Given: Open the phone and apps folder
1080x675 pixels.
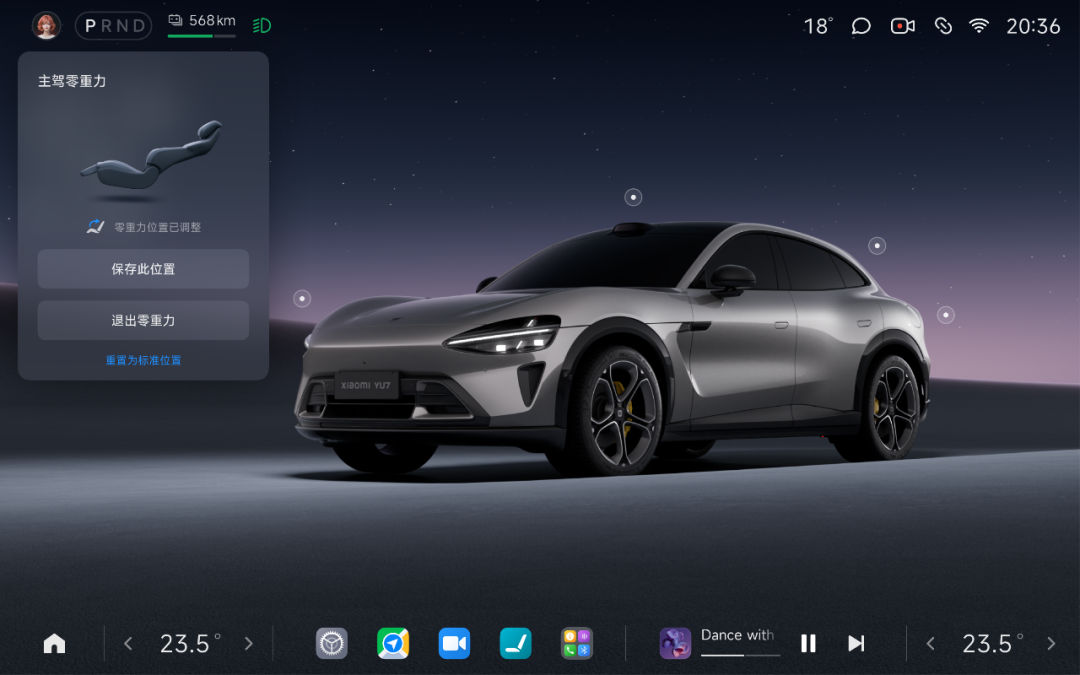Looking at the screenshot, I should pyautogui.click(x=577, y=643).
